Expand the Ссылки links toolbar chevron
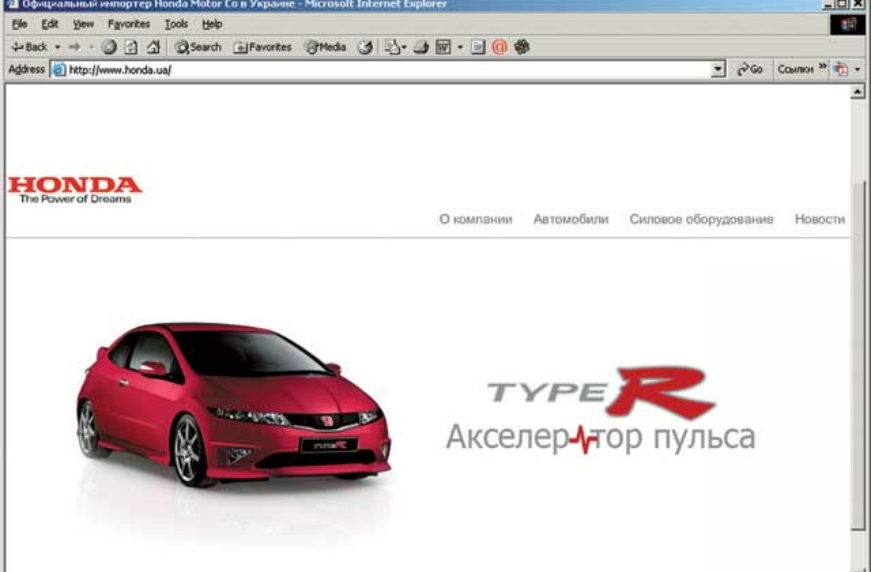 coord(822,69)
